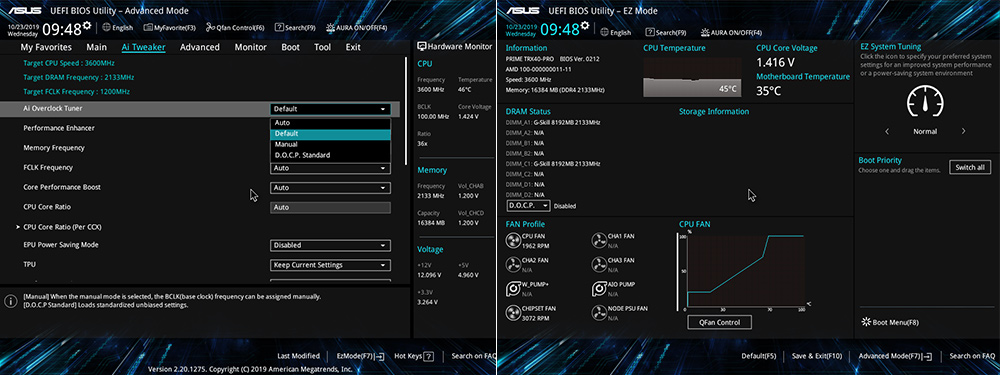This screenshot has width=1000, height=375.
Task: Click the QFan Control button
Action: point(719,323)
